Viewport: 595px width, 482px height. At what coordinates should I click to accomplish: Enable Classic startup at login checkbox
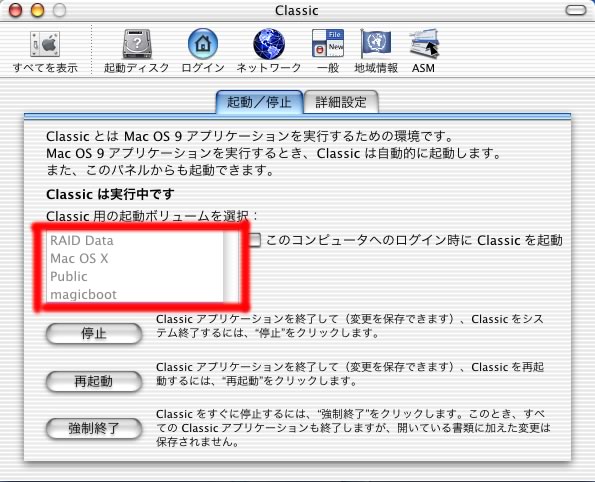tap(255, 240)
